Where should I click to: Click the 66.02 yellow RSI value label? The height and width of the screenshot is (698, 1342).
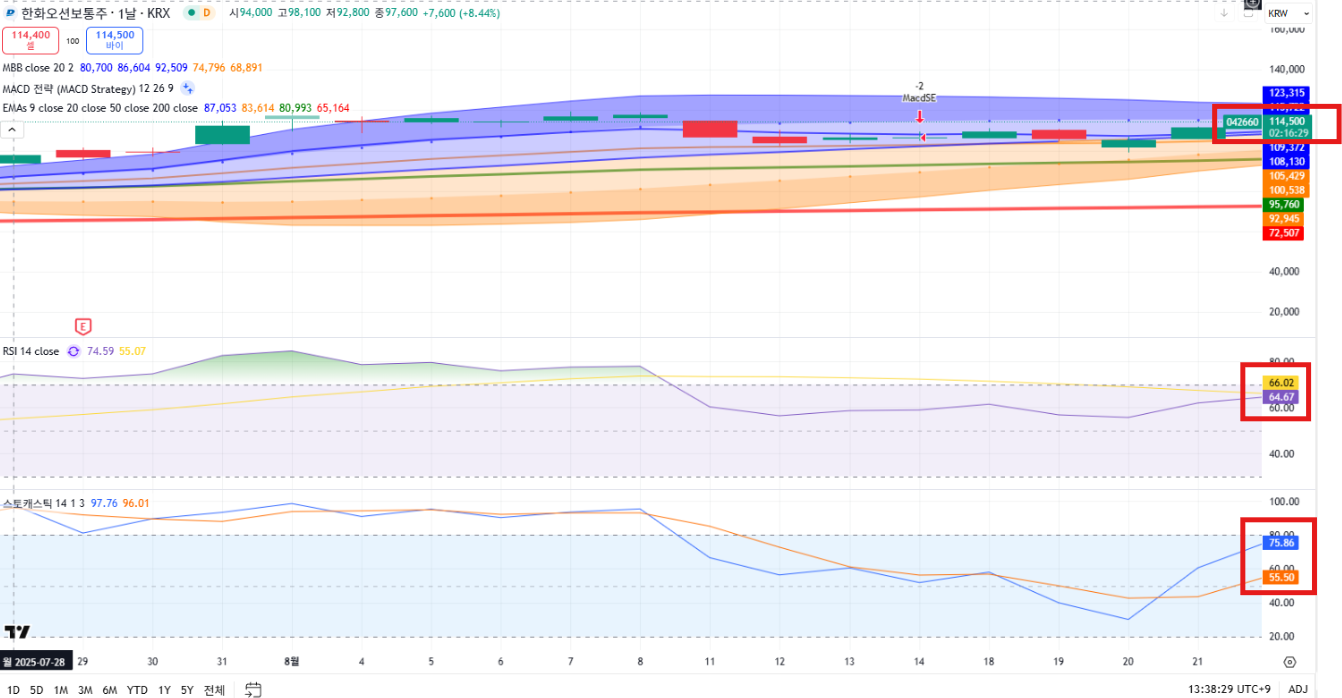coord(1281,383)
